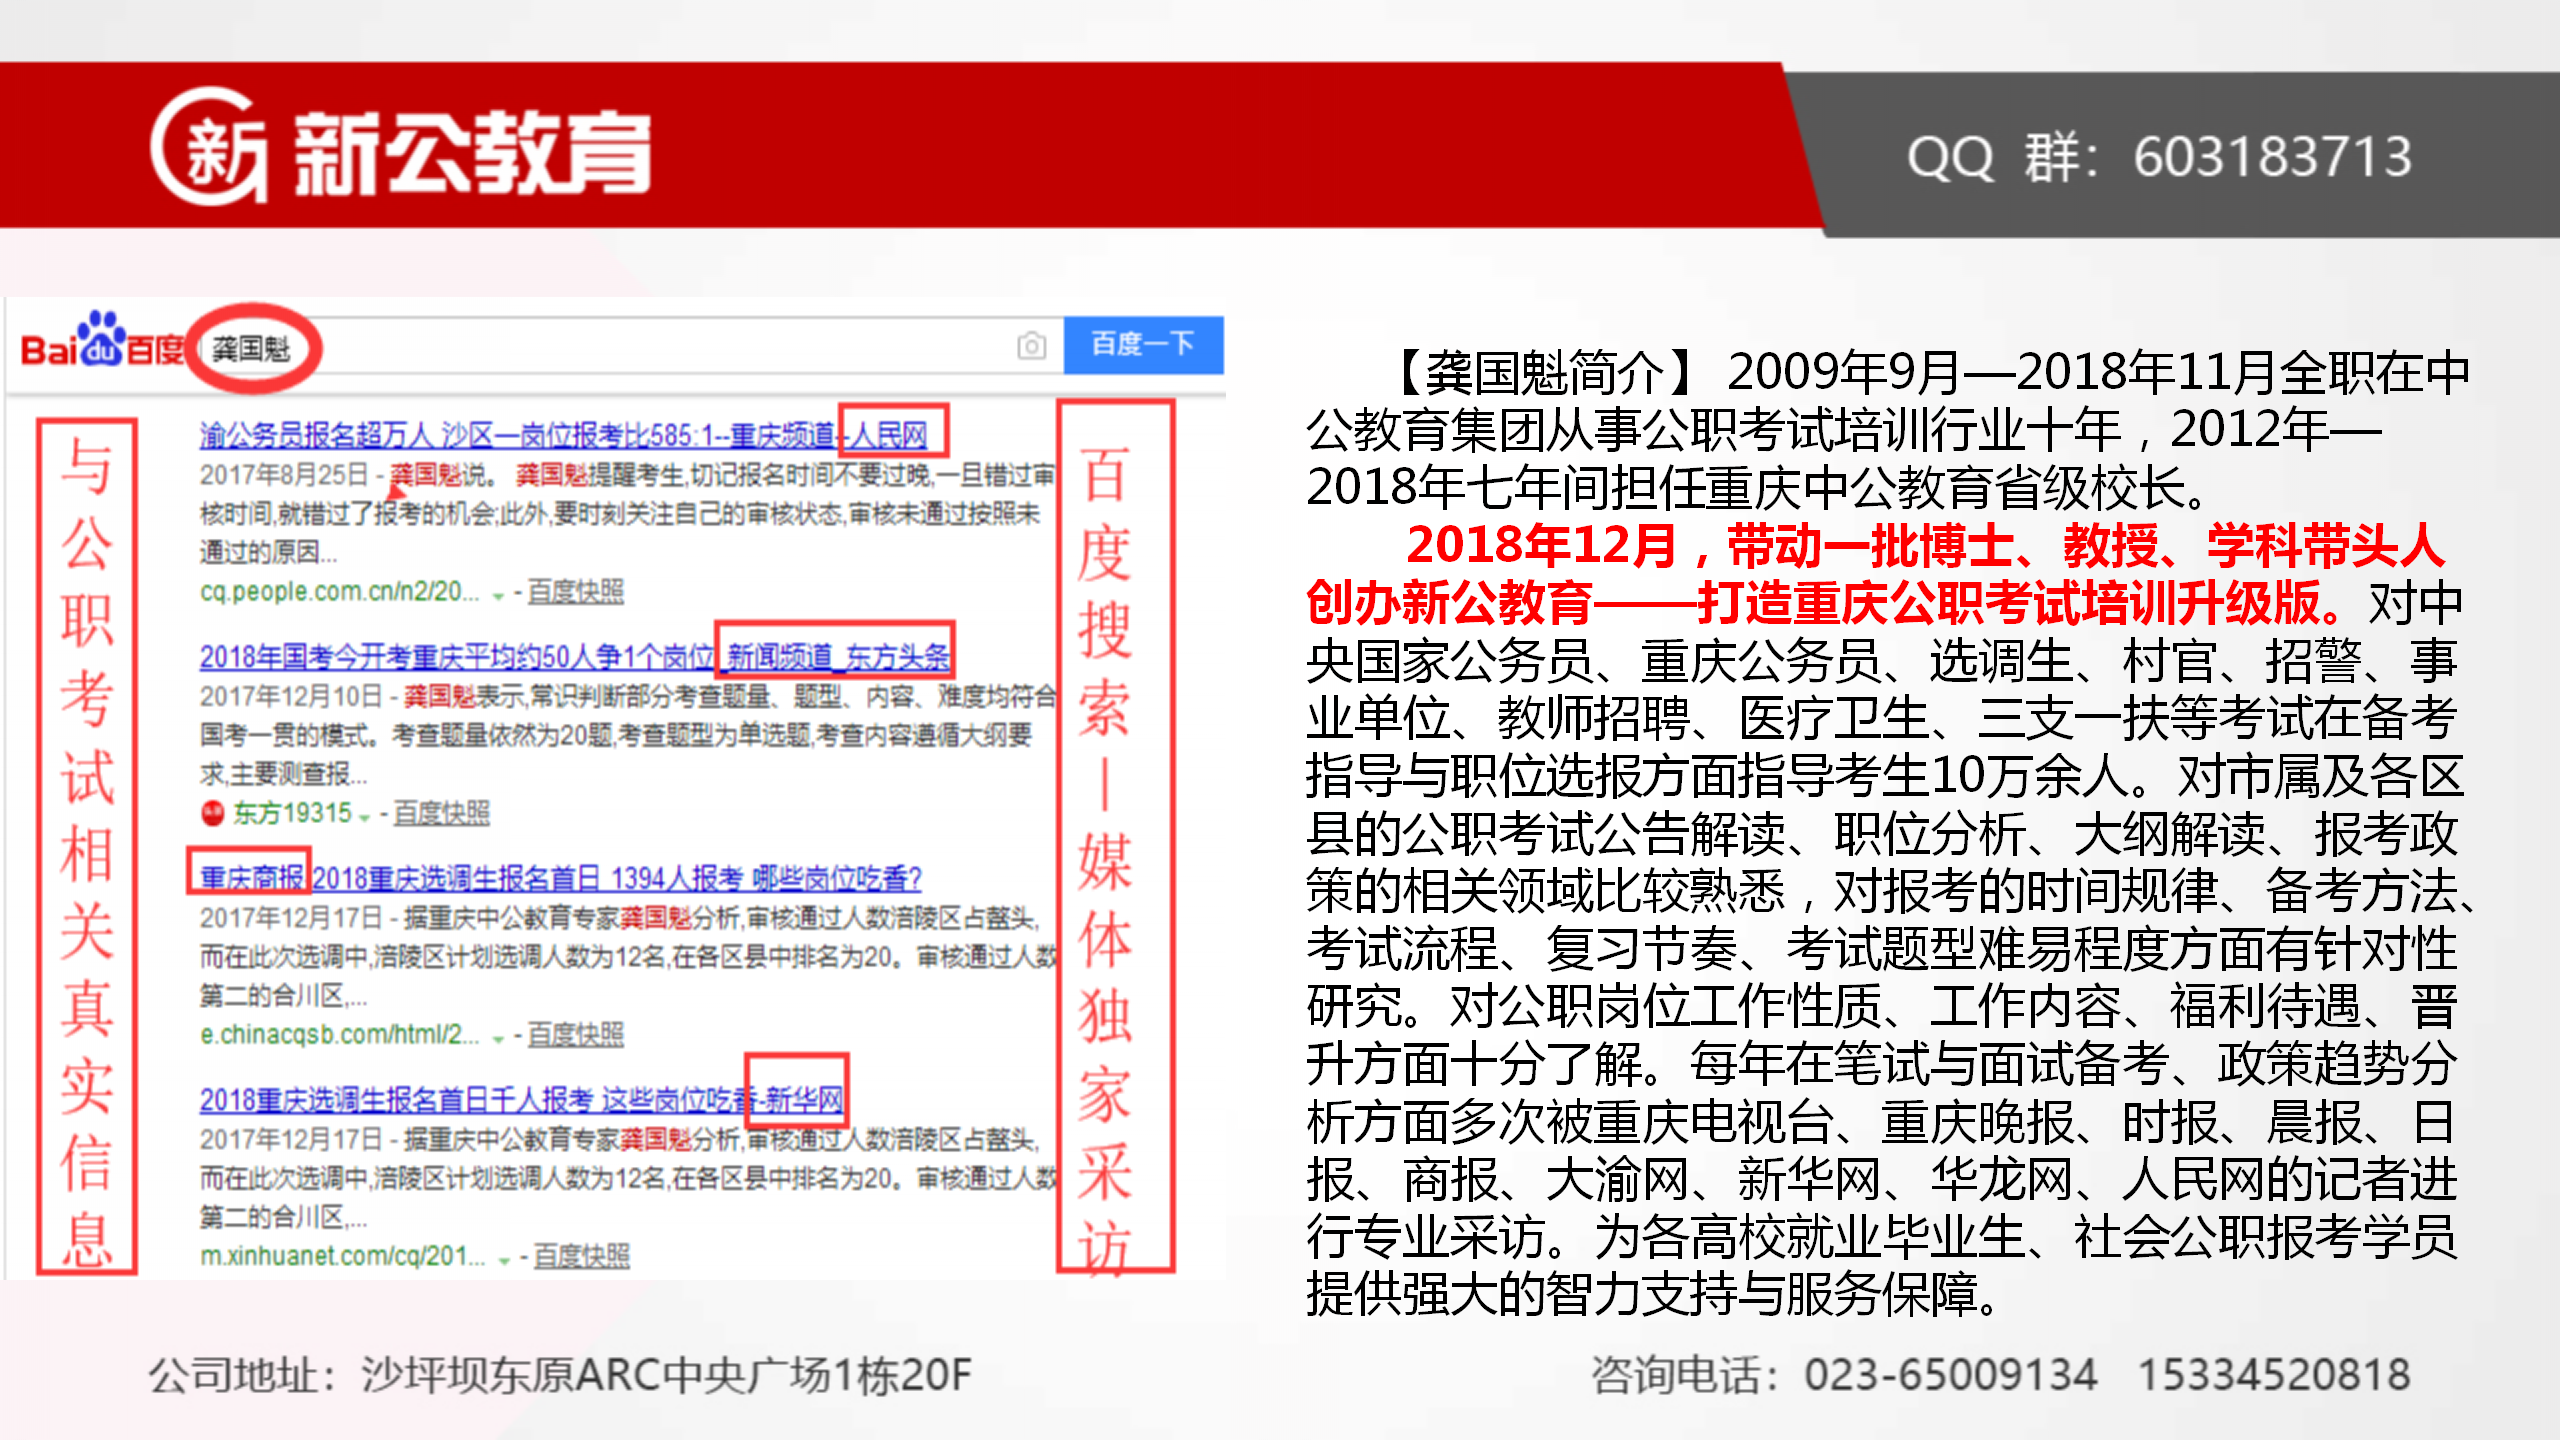The width and height of the screenshot is (2560, 1440).
Task: Click the URL m.xinhuanet.com/cq/201...
Action: tap(342, 1257)
